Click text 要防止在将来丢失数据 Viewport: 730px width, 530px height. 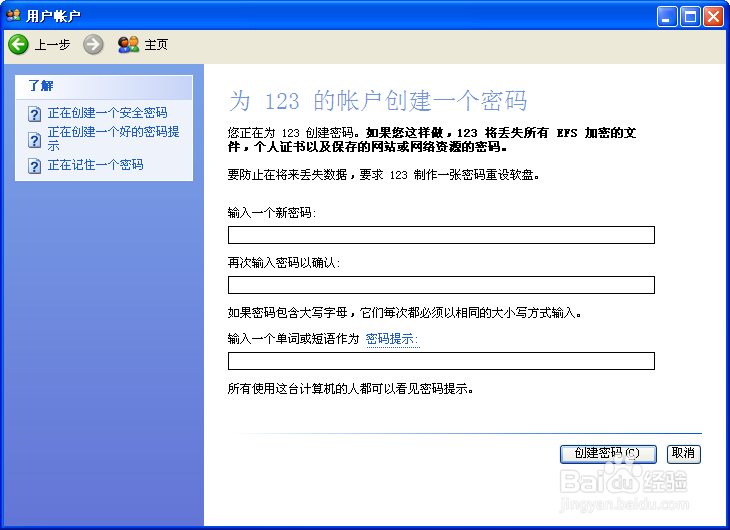[288, 175]
